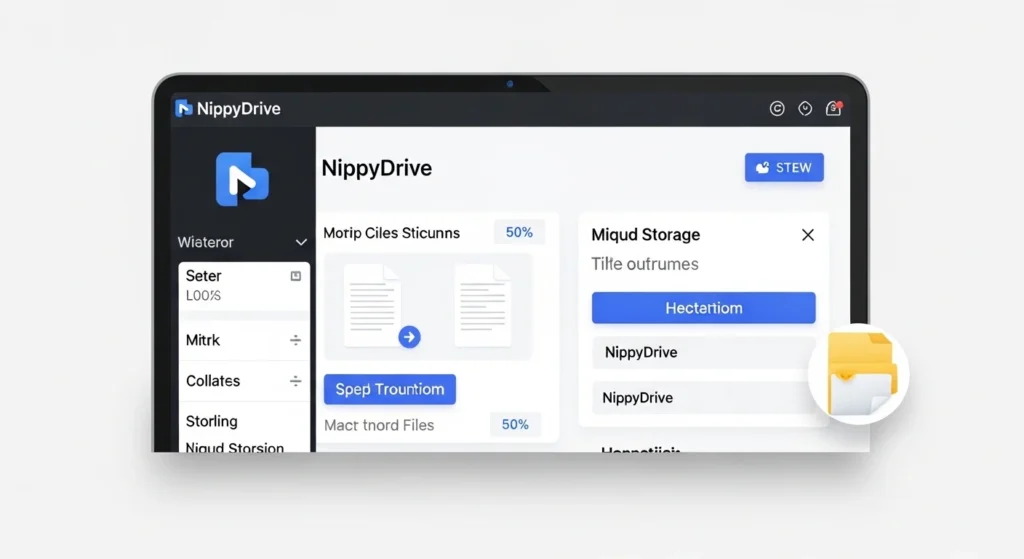Expand the Collates row divider icon
1024x559 pixels.
pyautogui.click(x=295, y=381)
